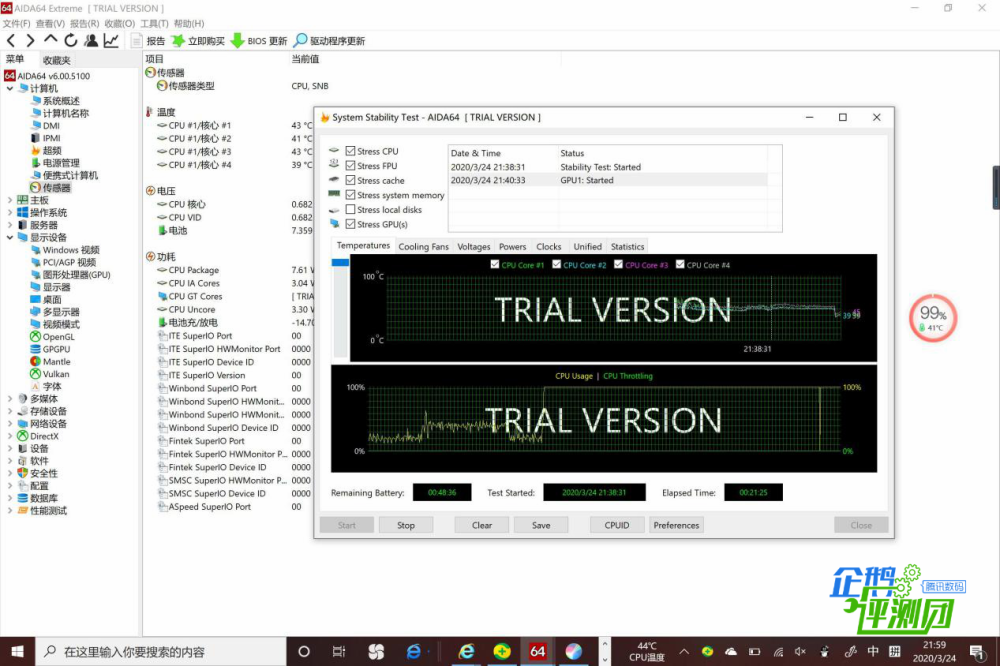Click blue slider left of temperature graph
This screenshot has width=1000, height=666.
(x=340, y=262)
